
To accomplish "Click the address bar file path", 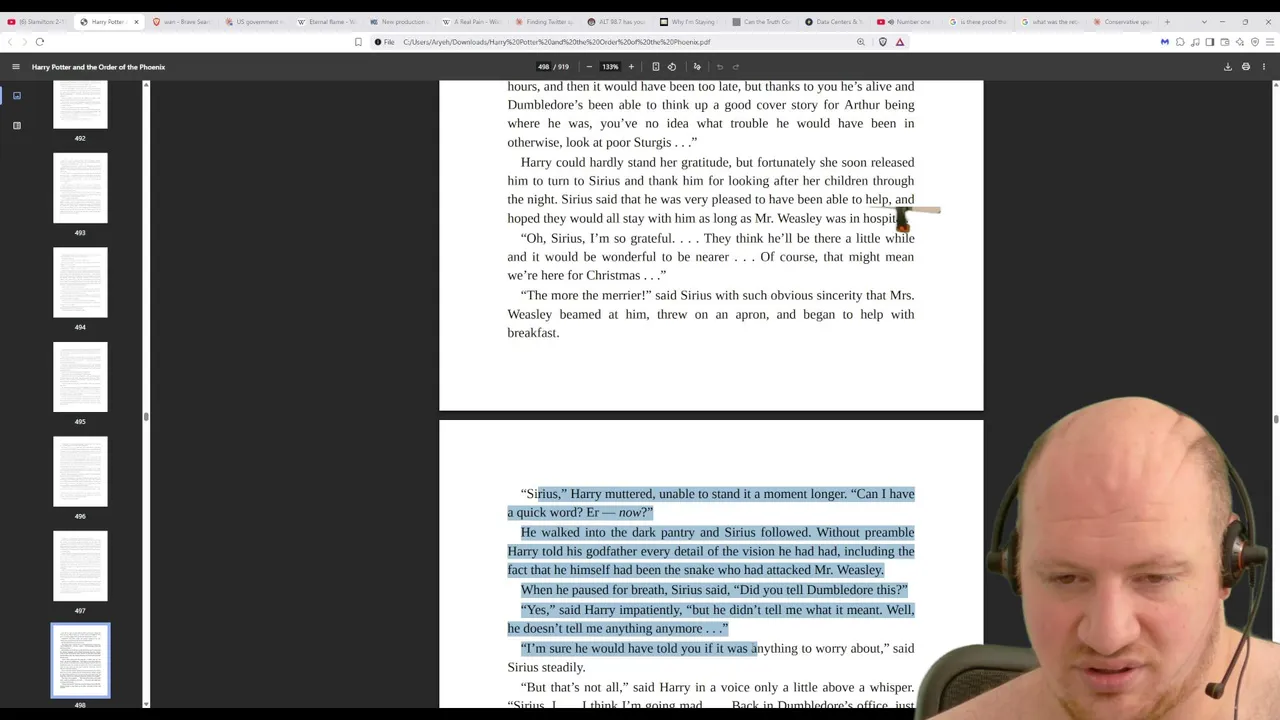I will point(557,42).
